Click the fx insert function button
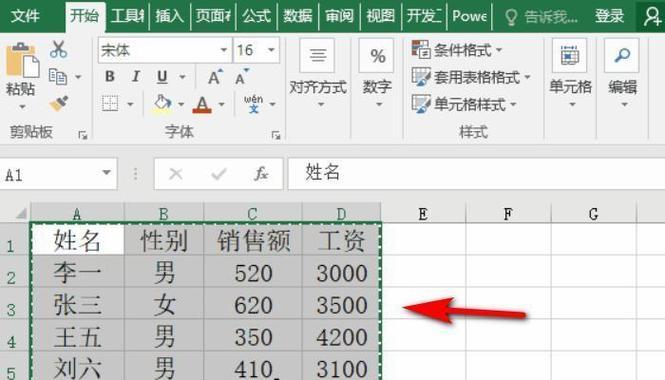Viewport: 665px width, 380px height. pyautogui.click(x=260, y=174)
